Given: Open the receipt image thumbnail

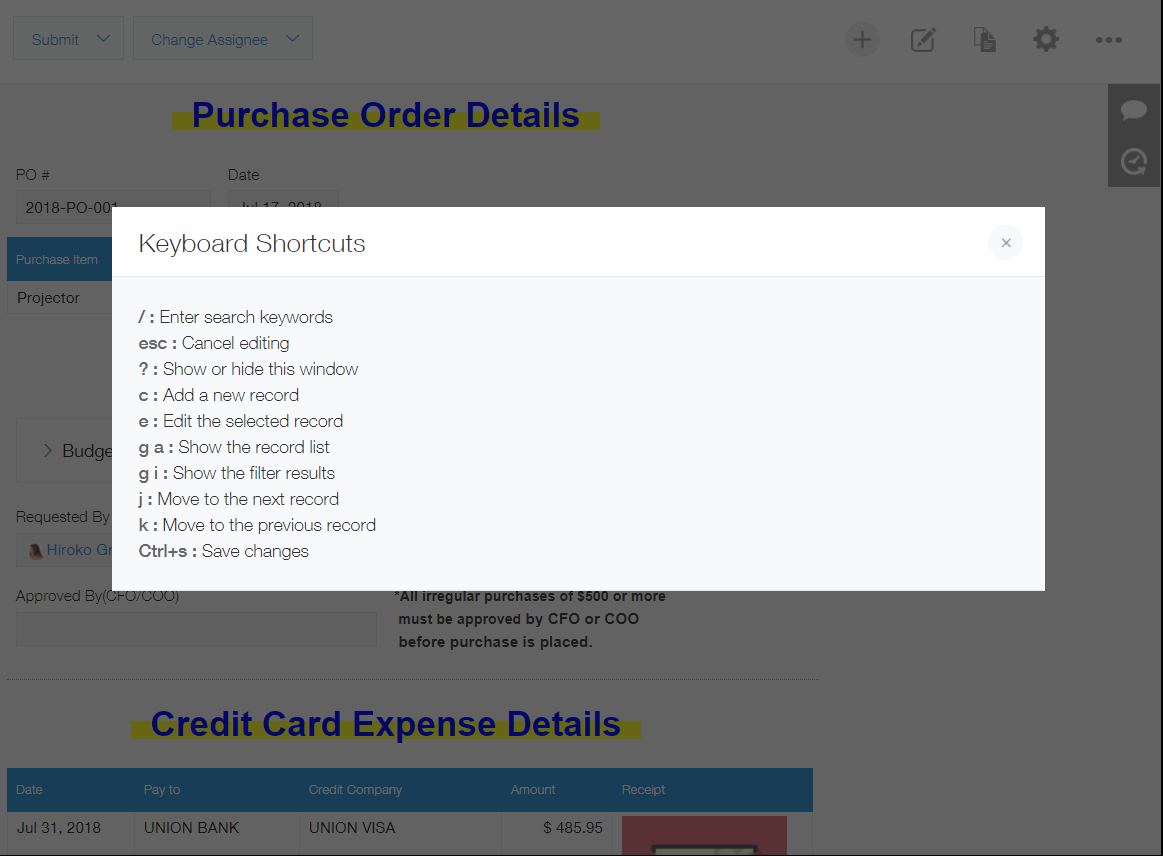Looking at the screenshot, I should [704, 836].
